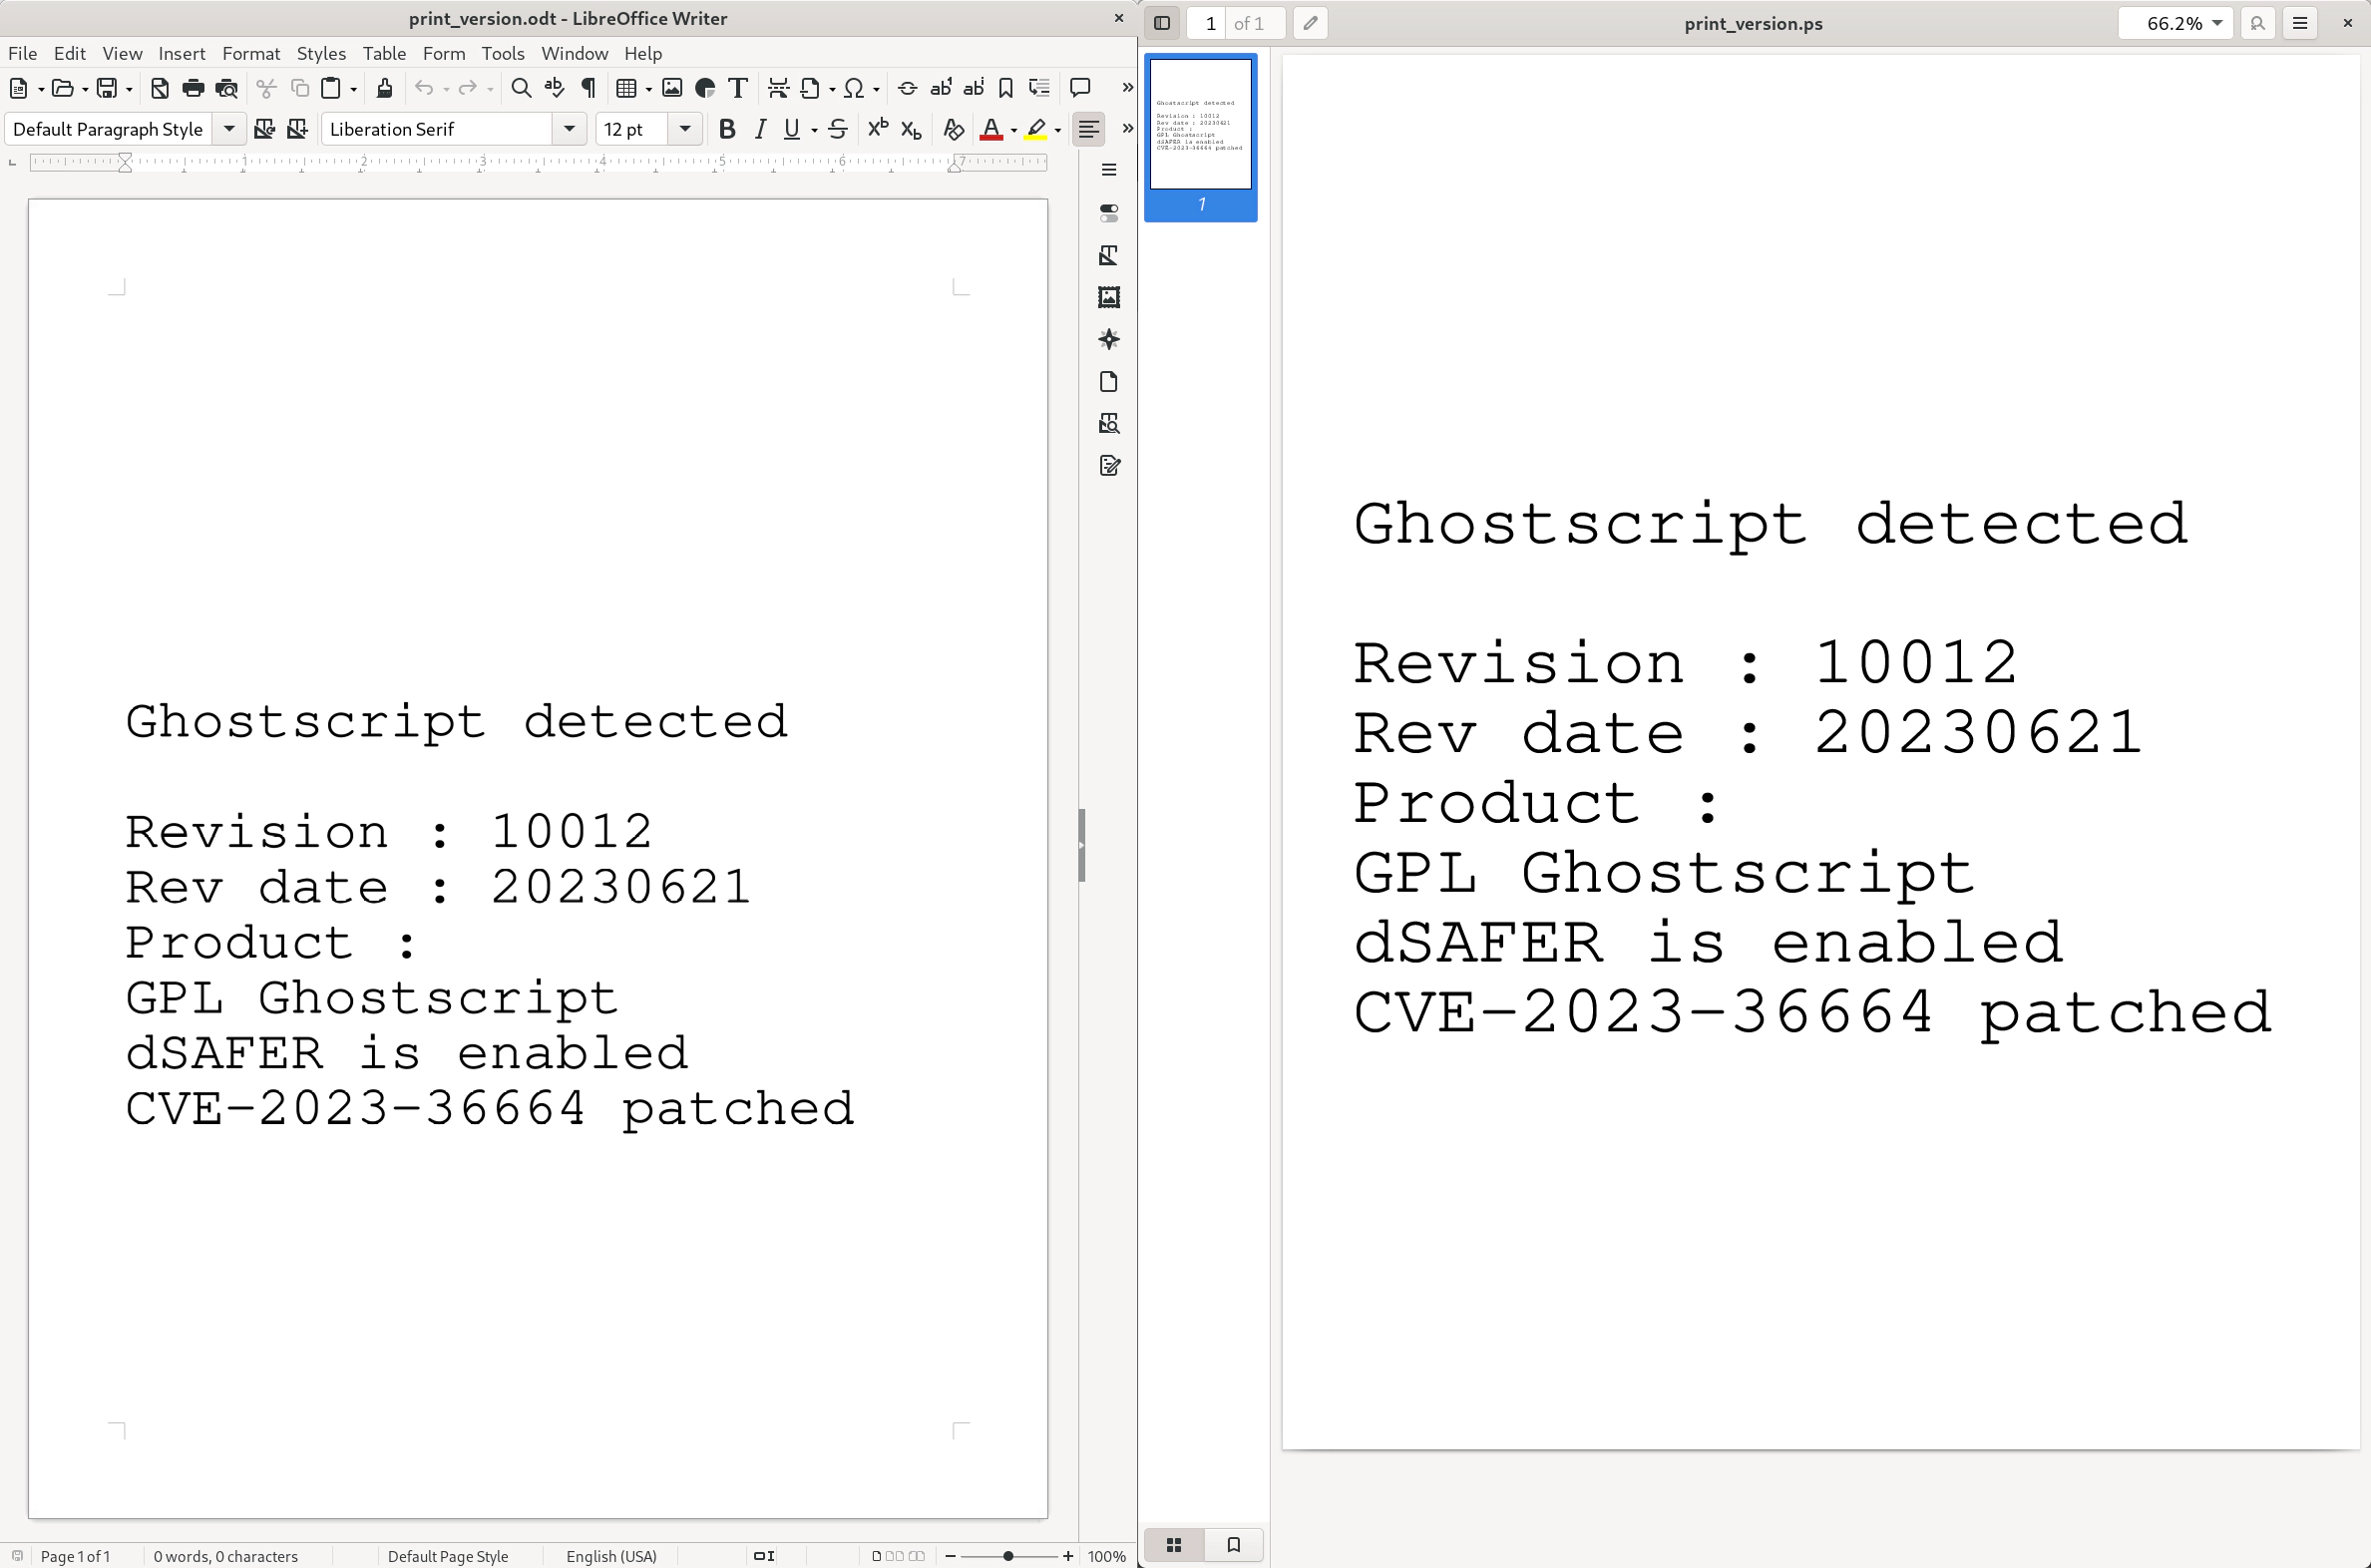Switch viewer sidebar to bookmarks view

pyautogui.click(x=1234, y=1545)
